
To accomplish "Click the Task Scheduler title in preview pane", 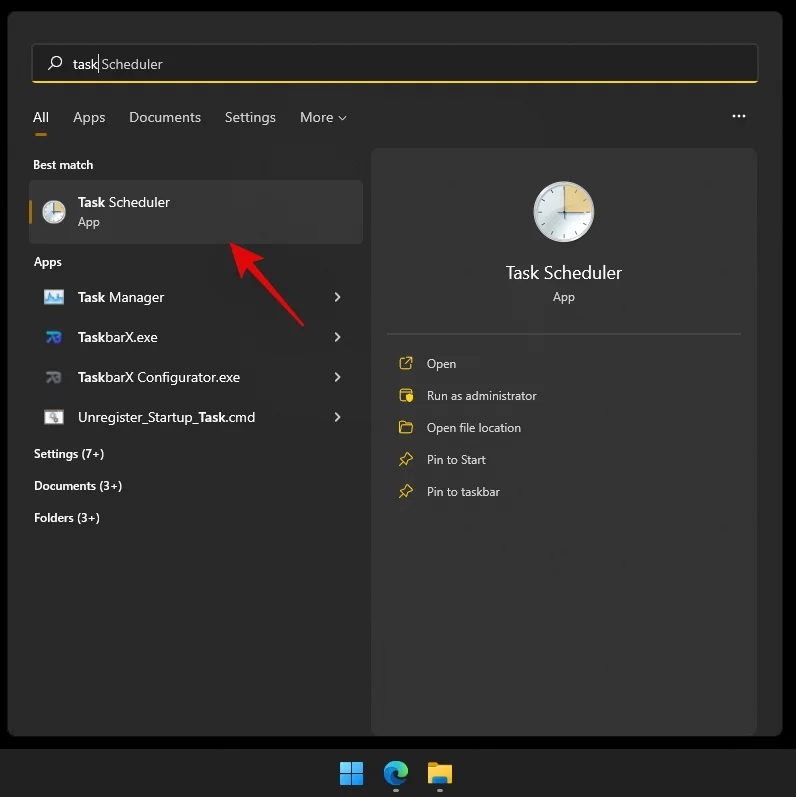I will pos(564,273).
